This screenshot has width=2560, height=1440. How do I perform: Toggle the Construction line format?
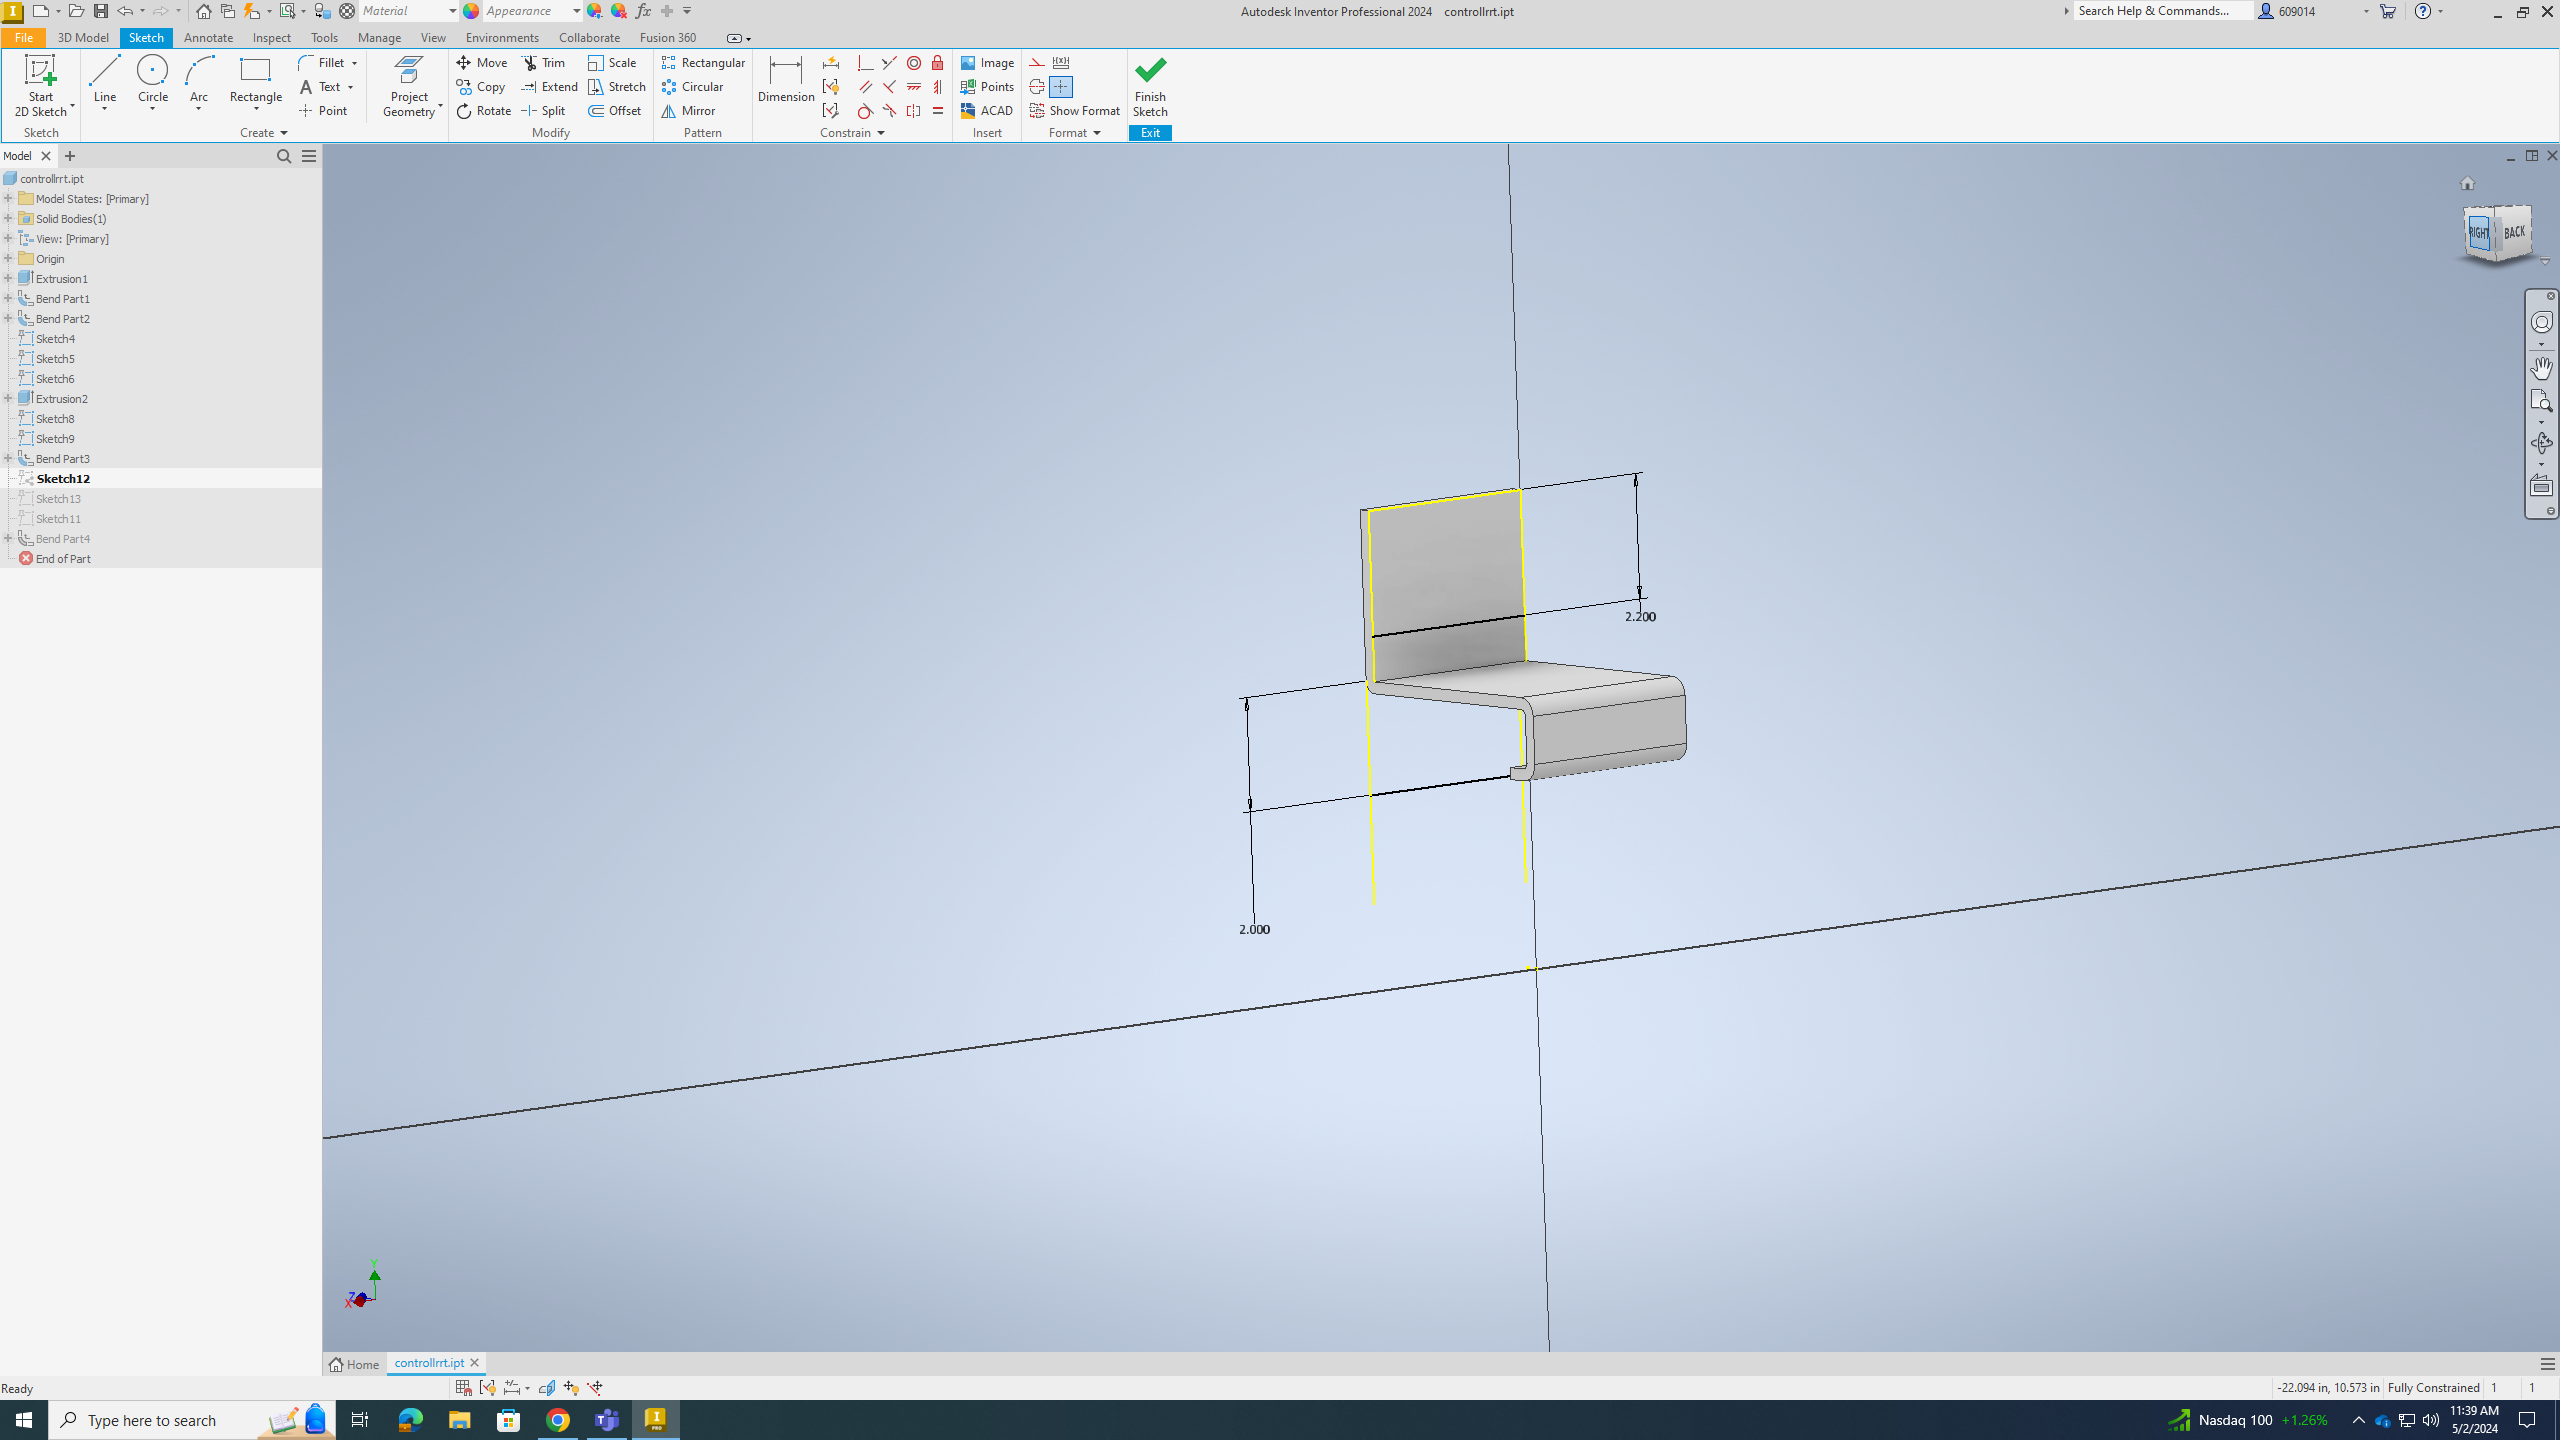pos(1037,63)
